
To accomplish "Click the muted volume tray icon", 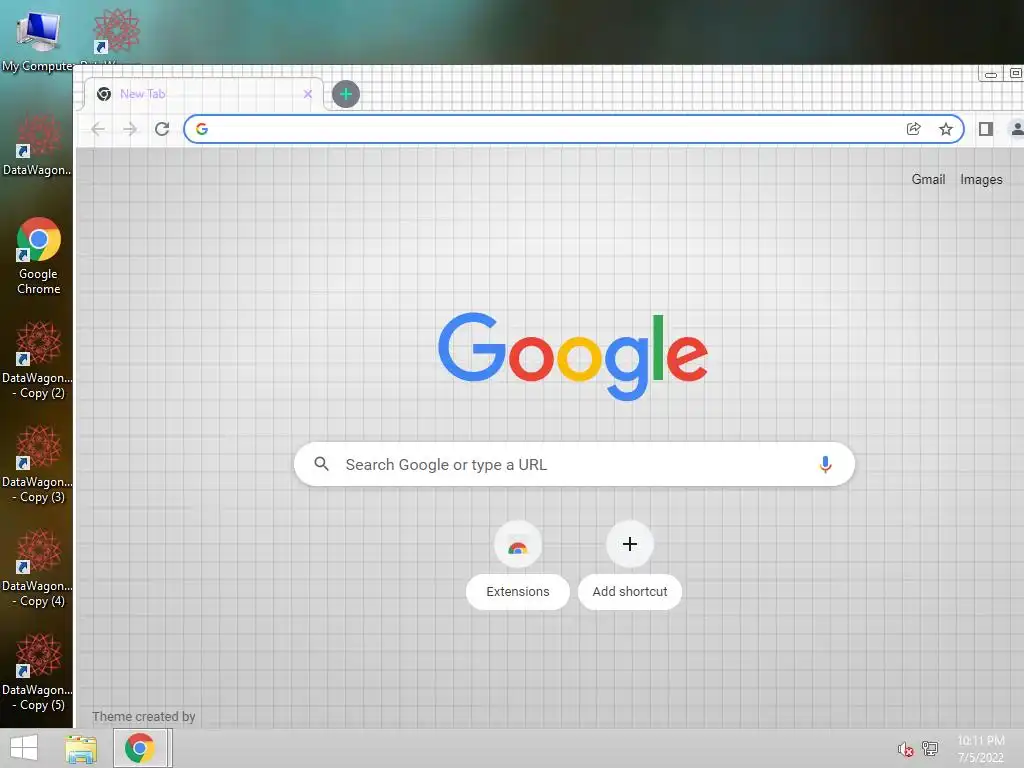I will point(905,749).
